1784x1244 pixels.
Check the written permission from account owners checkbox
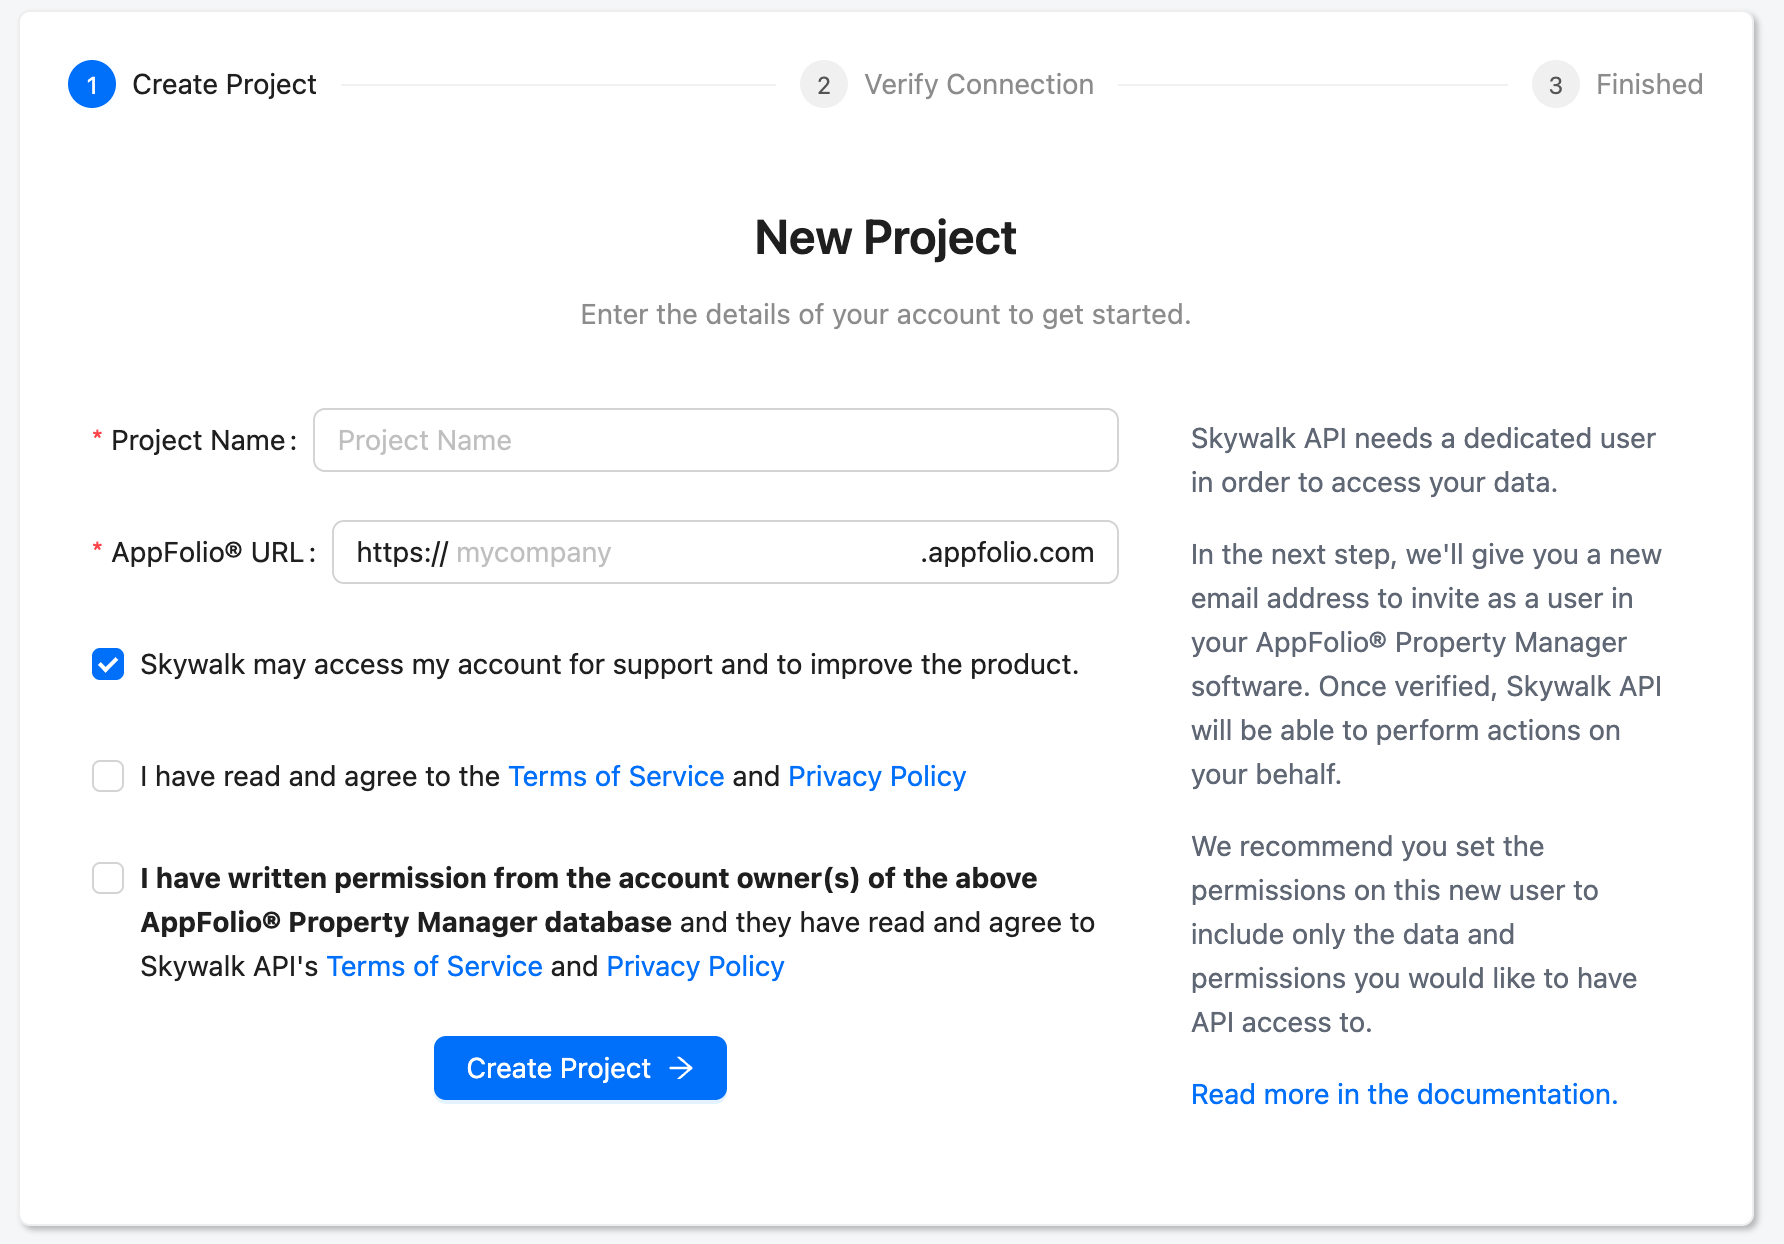point(107,878)
